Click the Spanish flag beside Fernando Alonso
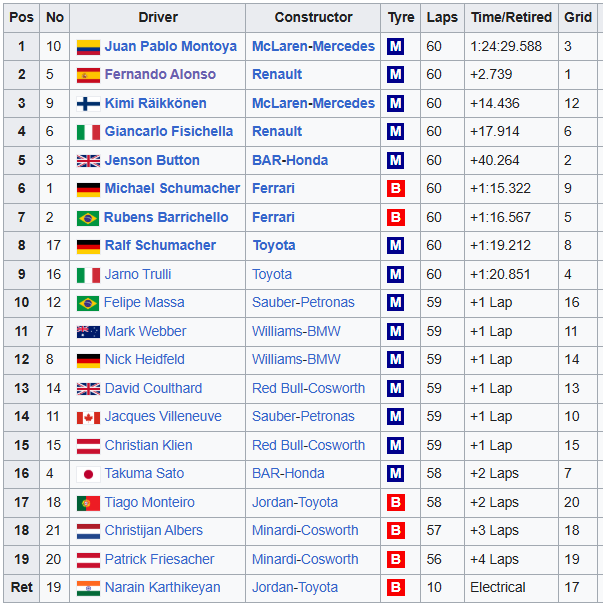603x603 pixels. click(88, 75)
